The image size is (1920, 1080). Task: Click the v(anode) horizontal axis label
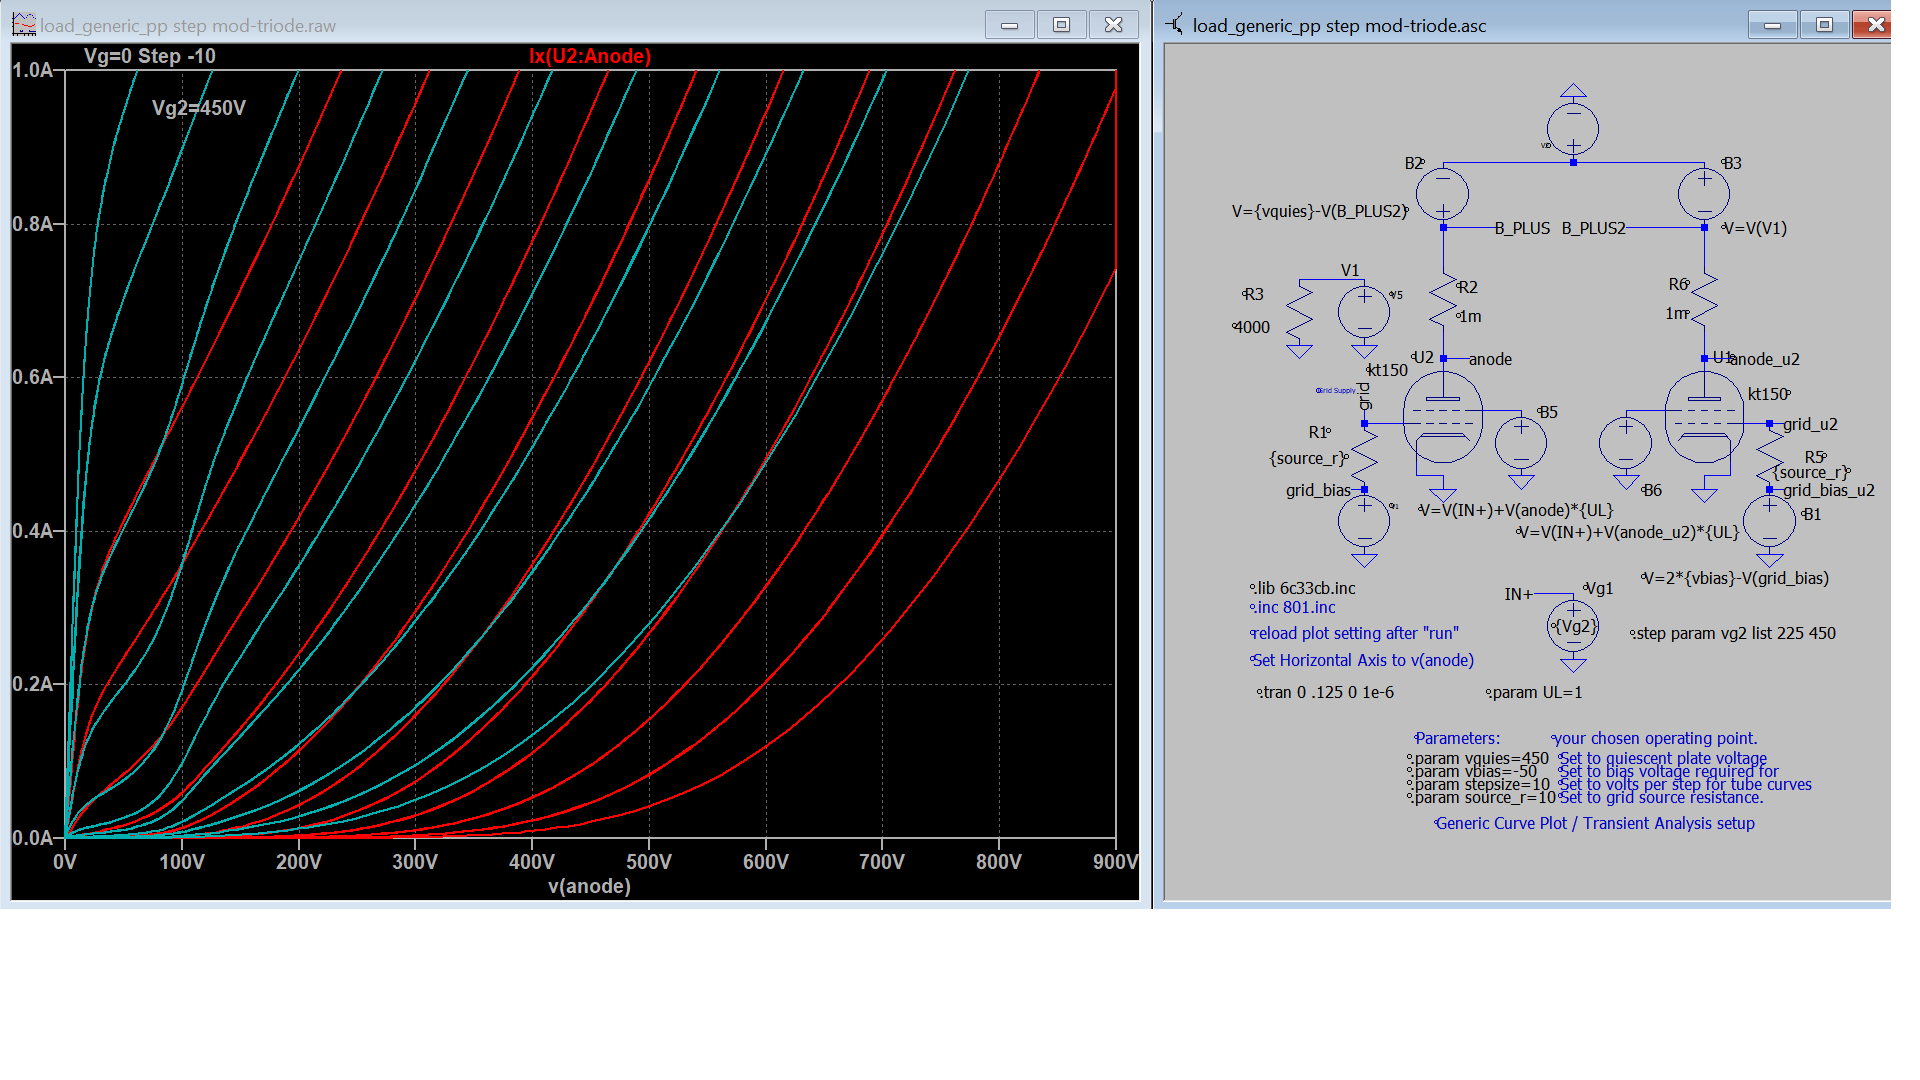click(x=589, y=886)
